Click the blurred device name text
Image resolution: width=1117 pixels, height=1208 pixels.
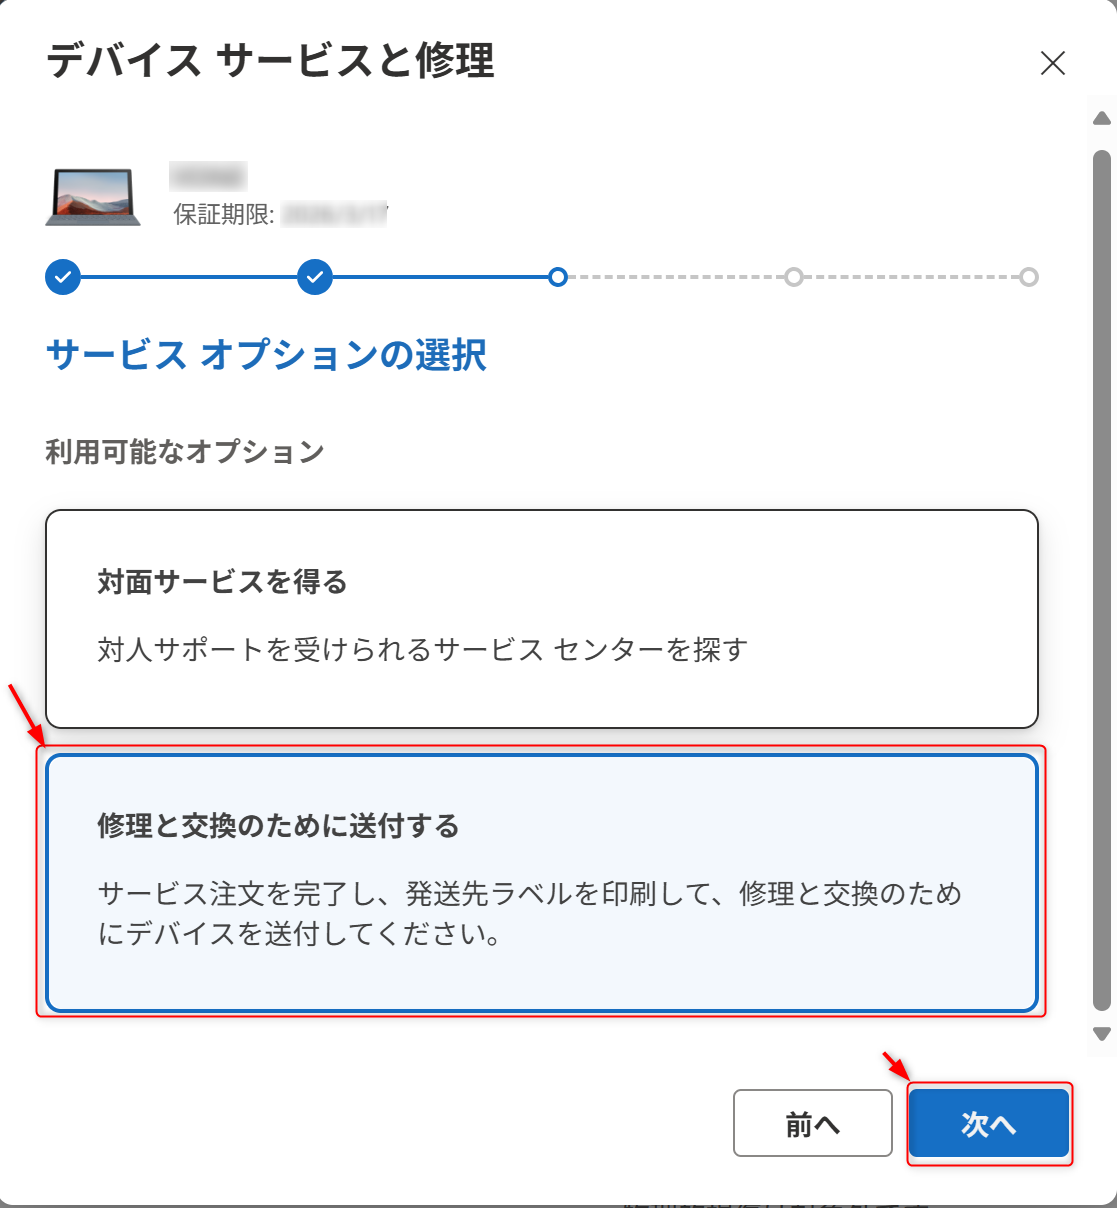point(208,178)
